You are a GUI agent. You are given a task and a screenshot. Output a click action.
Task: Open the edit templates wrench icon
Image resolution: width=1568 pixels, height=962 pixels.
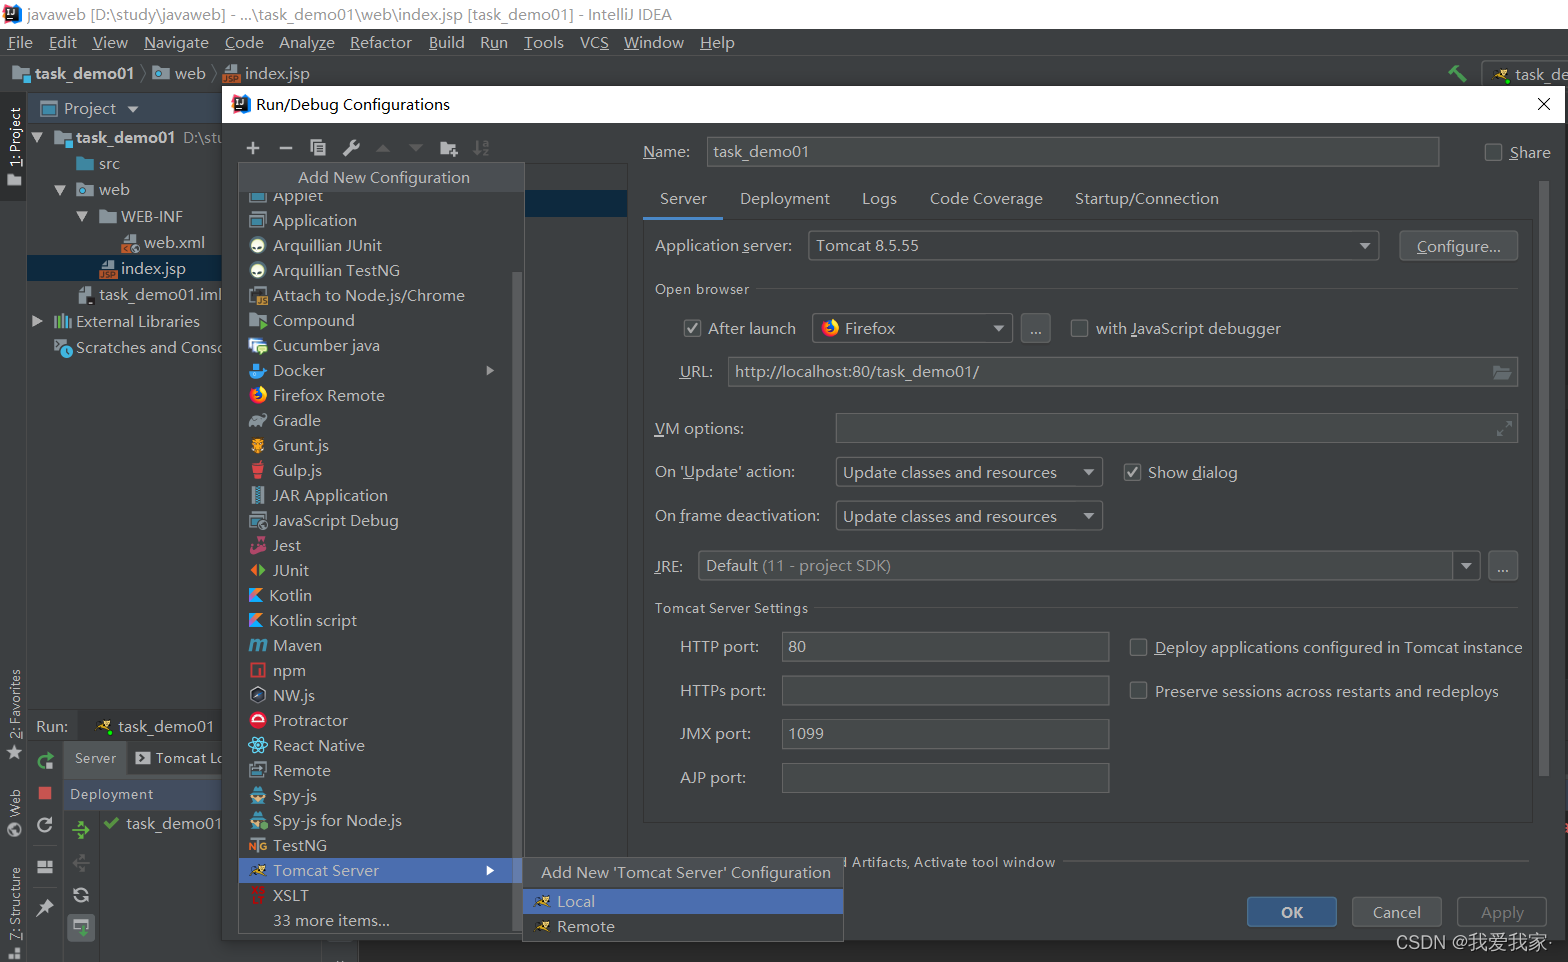[x=351, y=148]
